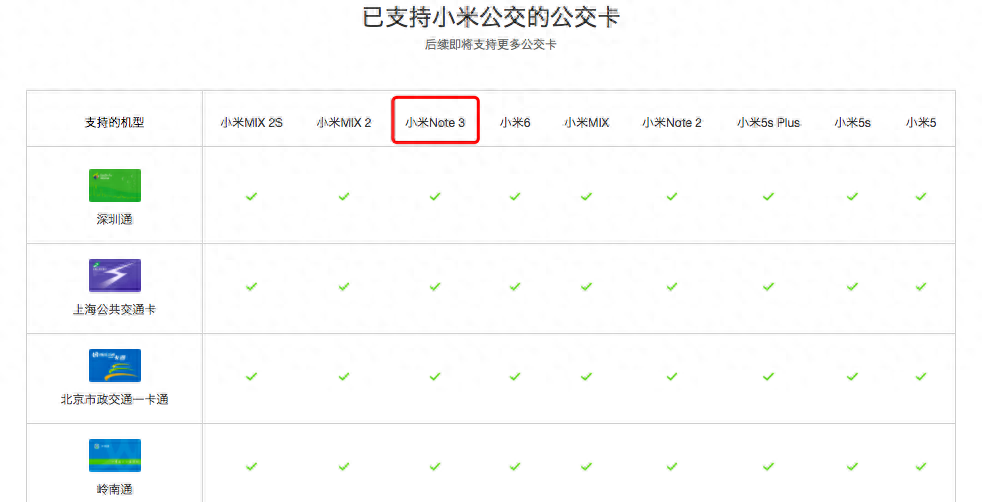Click 深圳通 checkmark under 小米Note 2
Viewport: 982px width, 502px height.
point(672,197)
